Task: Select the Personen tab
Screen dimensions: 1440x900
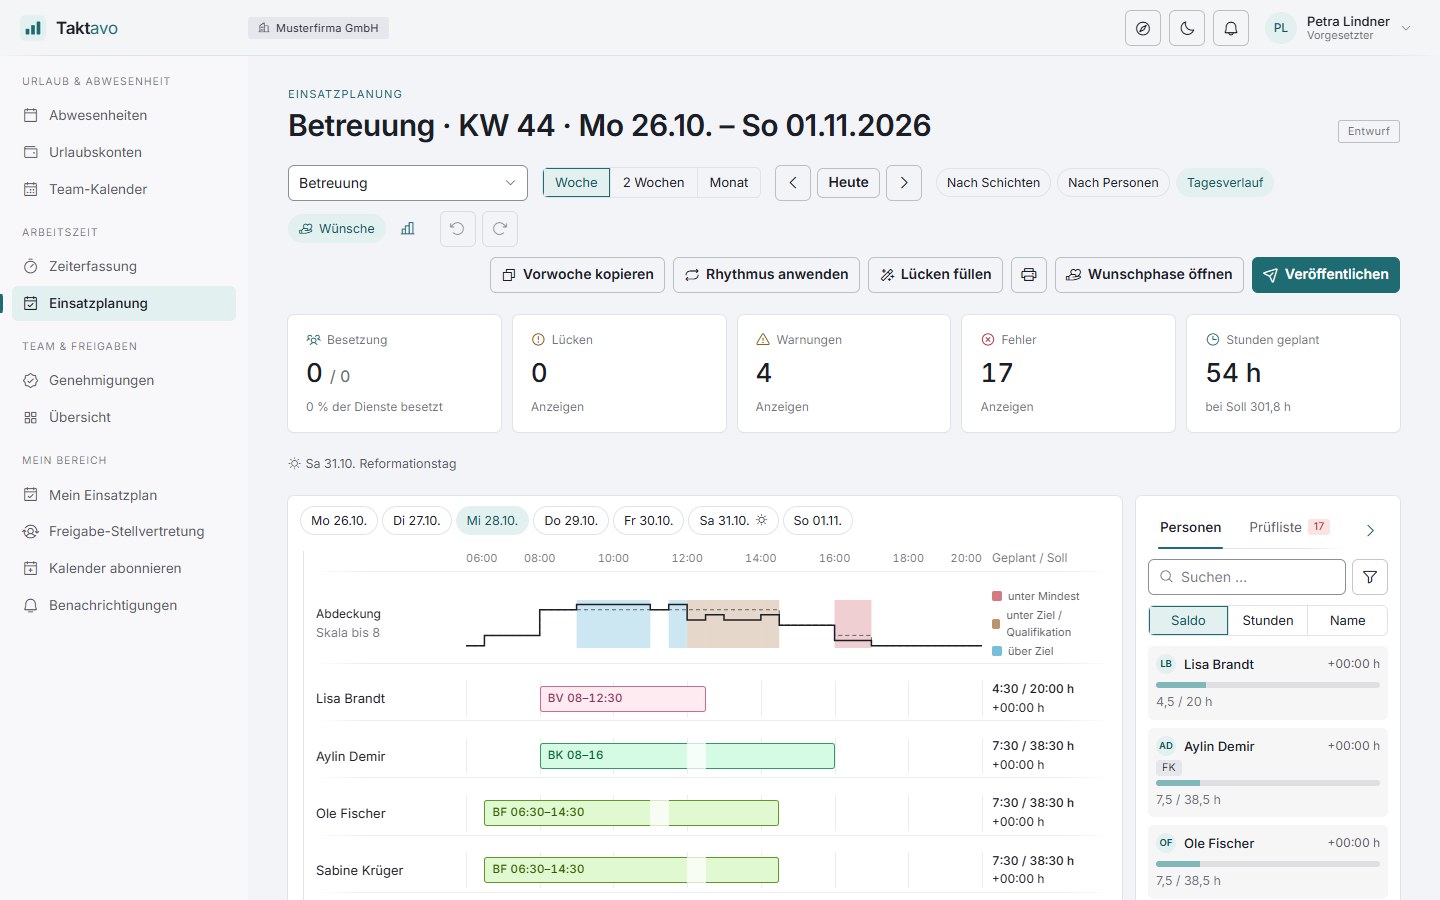Action: click(1190, 527)
